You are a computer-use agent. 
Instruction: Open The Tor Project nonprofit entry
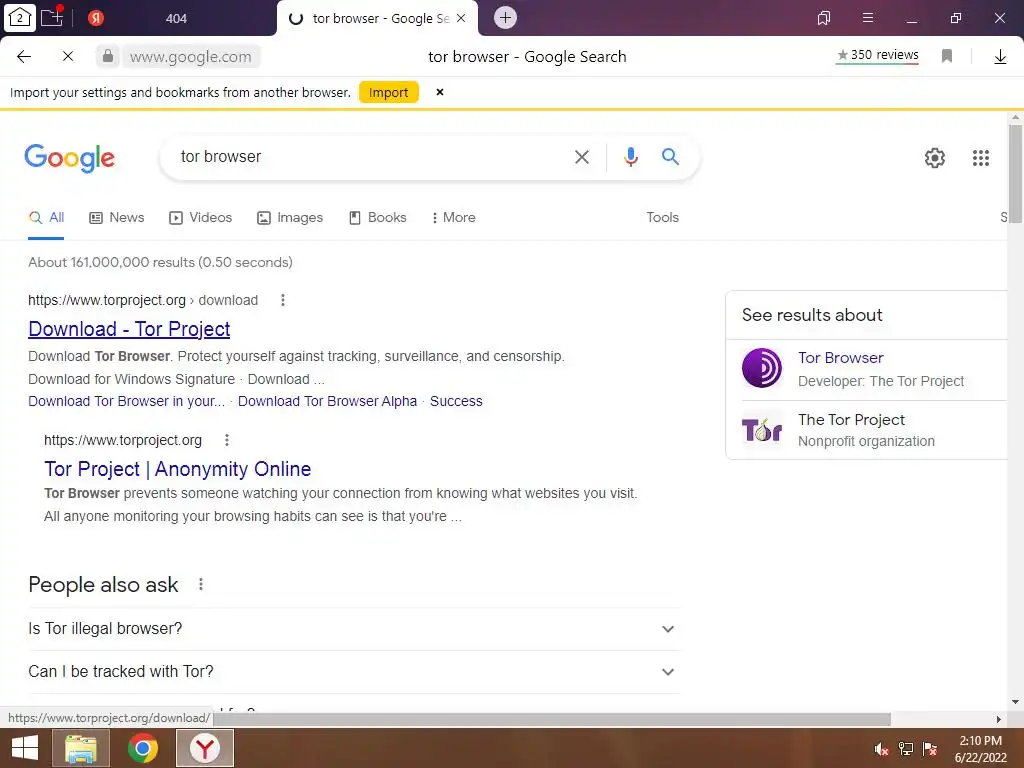pyautogui.click(x=852, y=420)
